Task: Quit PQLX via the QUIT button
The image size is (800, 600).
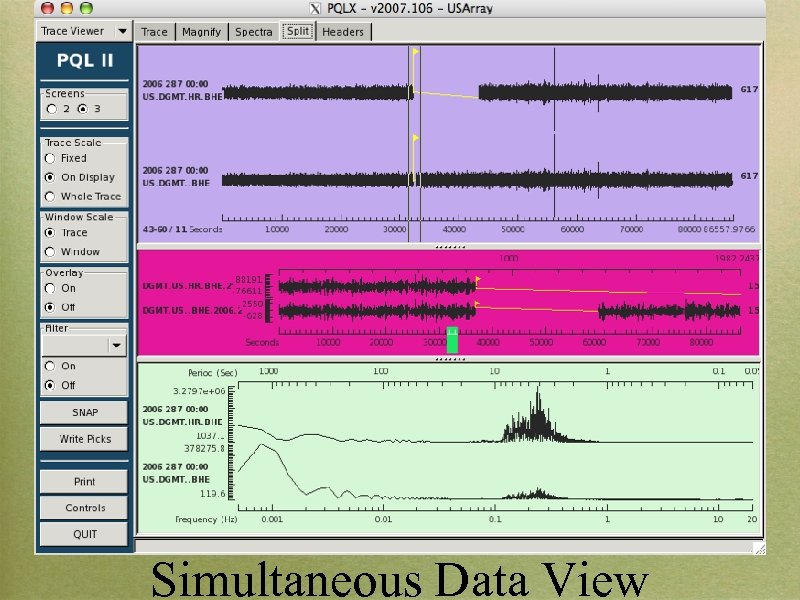Action: coord(84,534)
